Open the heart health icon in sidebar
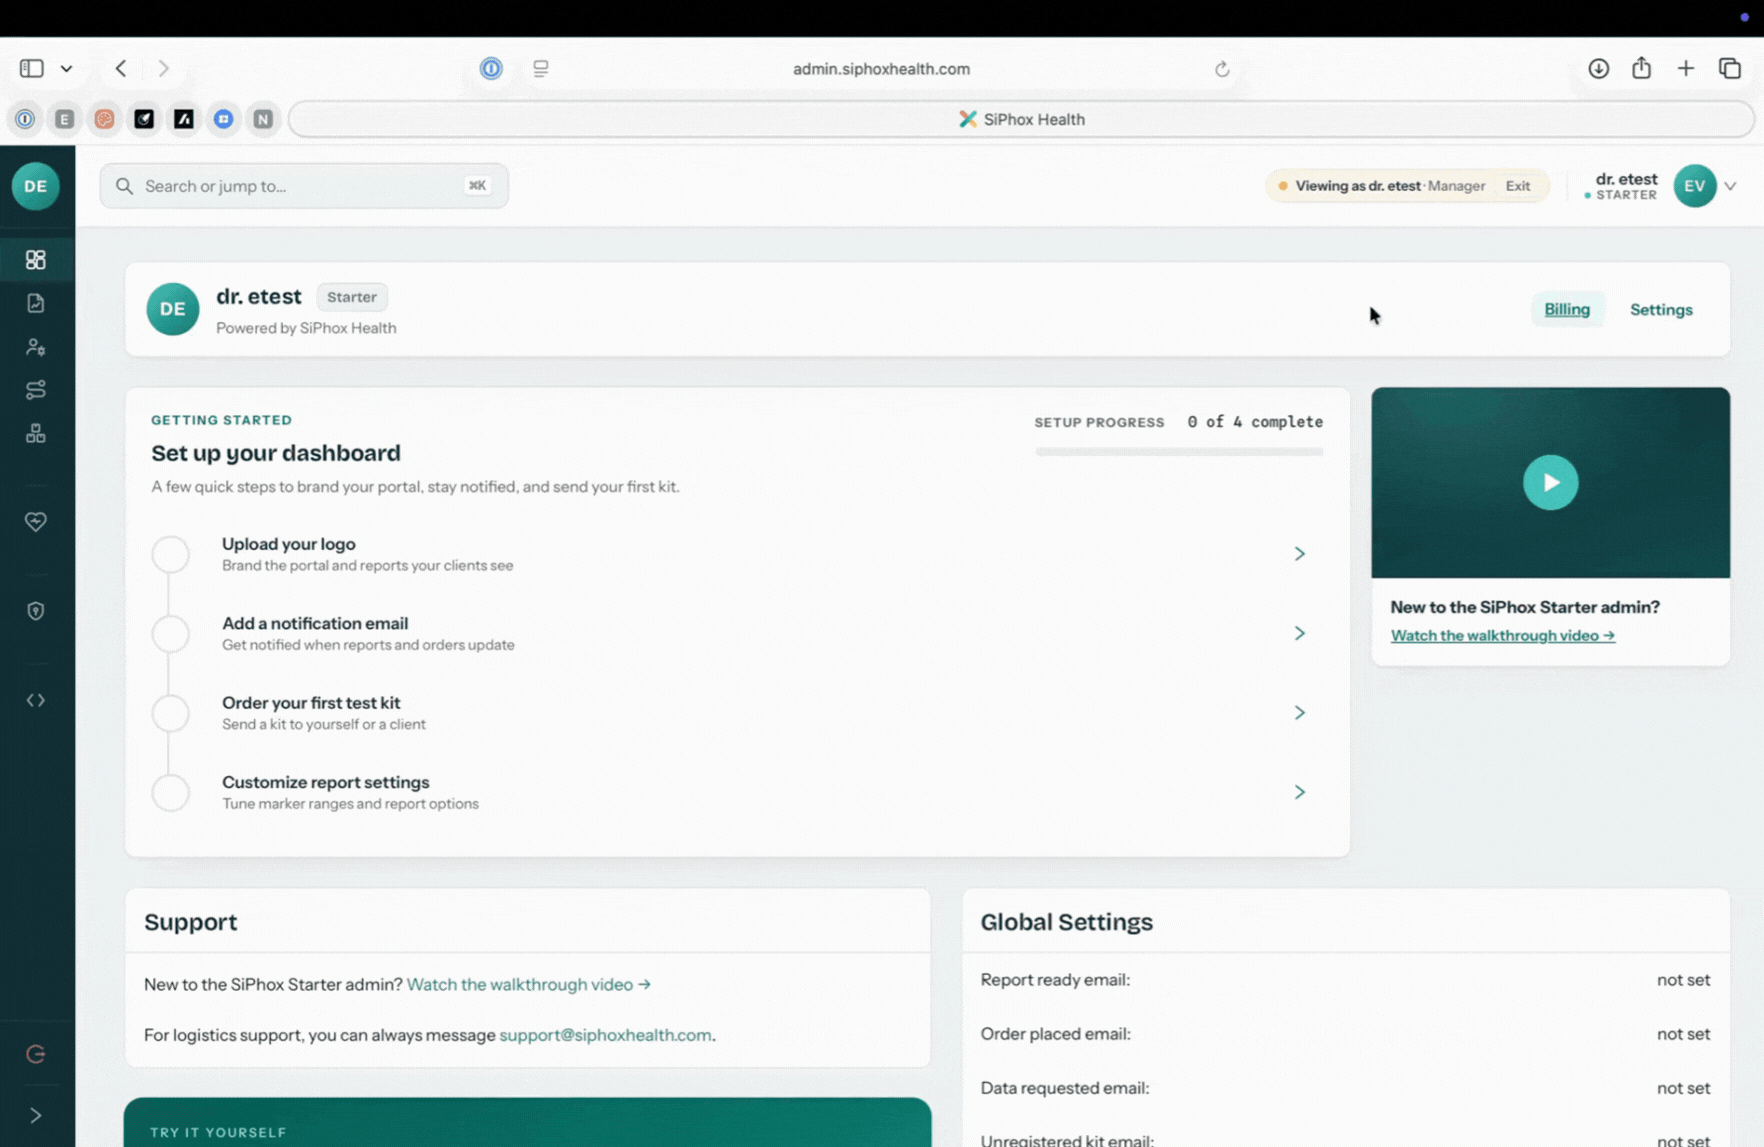1764x1147 pixels. click(x=36, y=521)
